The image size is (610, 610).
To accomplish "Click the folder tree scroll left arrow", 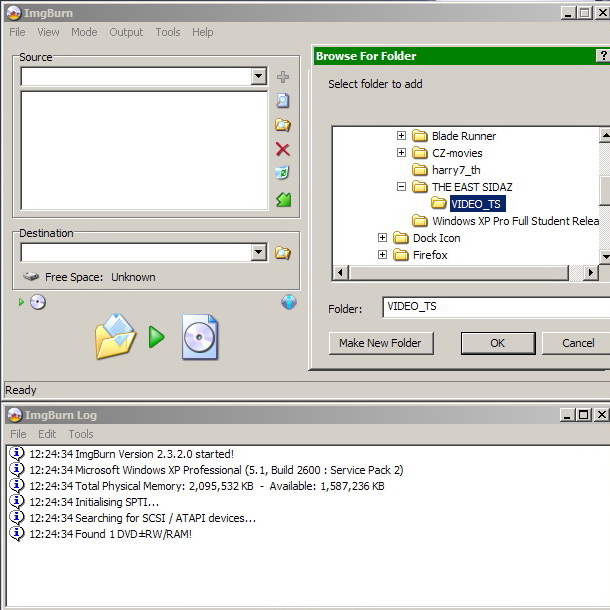I will pyautogui.click(x=341, y=272).
